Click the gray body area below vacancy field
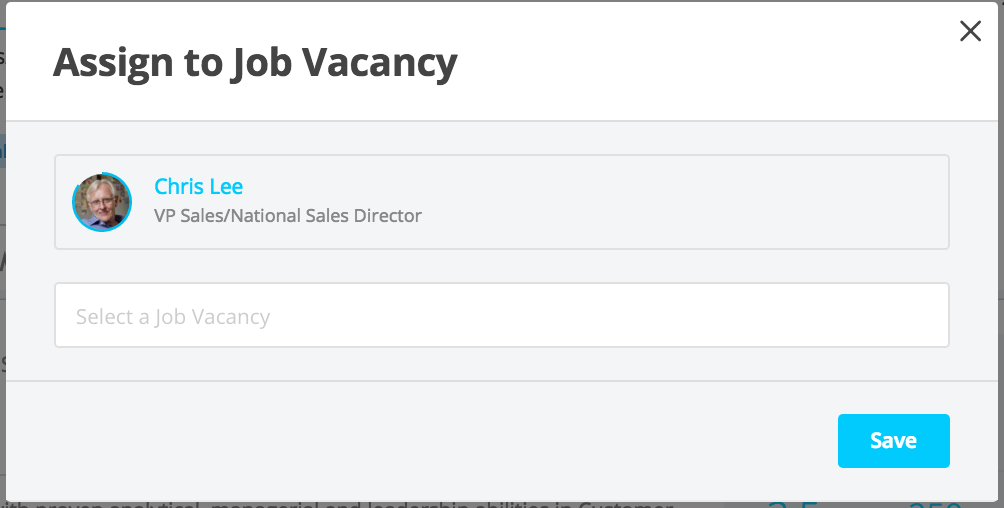Screen dimensions: 1004x508 (501, 364)
